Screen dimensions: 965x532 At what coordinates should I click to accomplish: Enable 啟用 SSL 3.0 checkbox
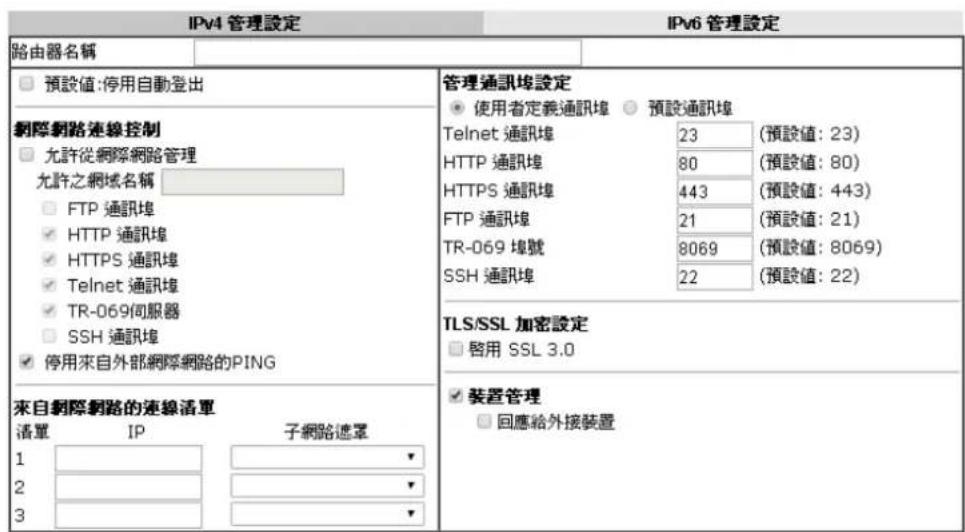coord(455,349)
